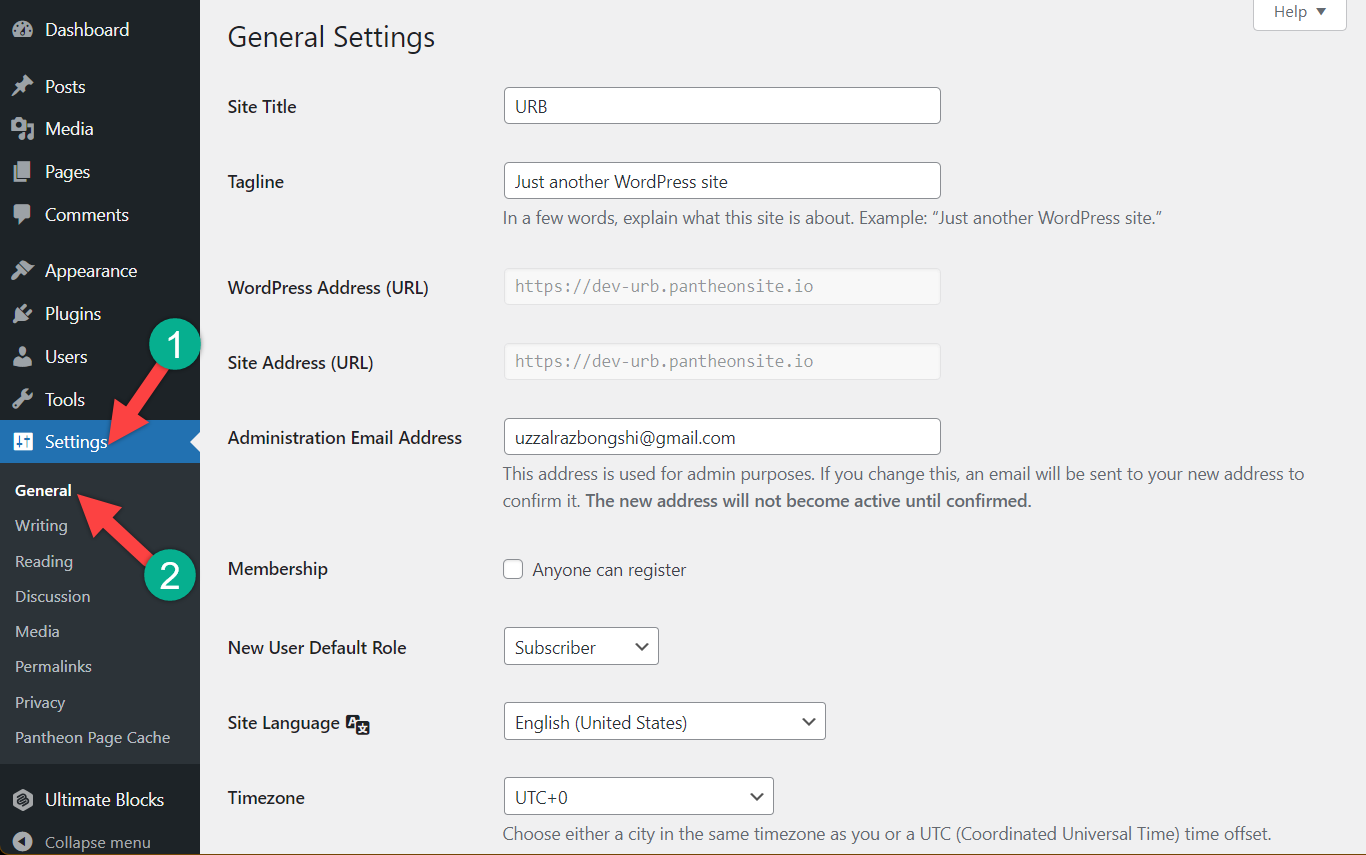The height and width of the screenshot is (855, 1366).
Task: Select the Posts pin icon
Action: 22,86
